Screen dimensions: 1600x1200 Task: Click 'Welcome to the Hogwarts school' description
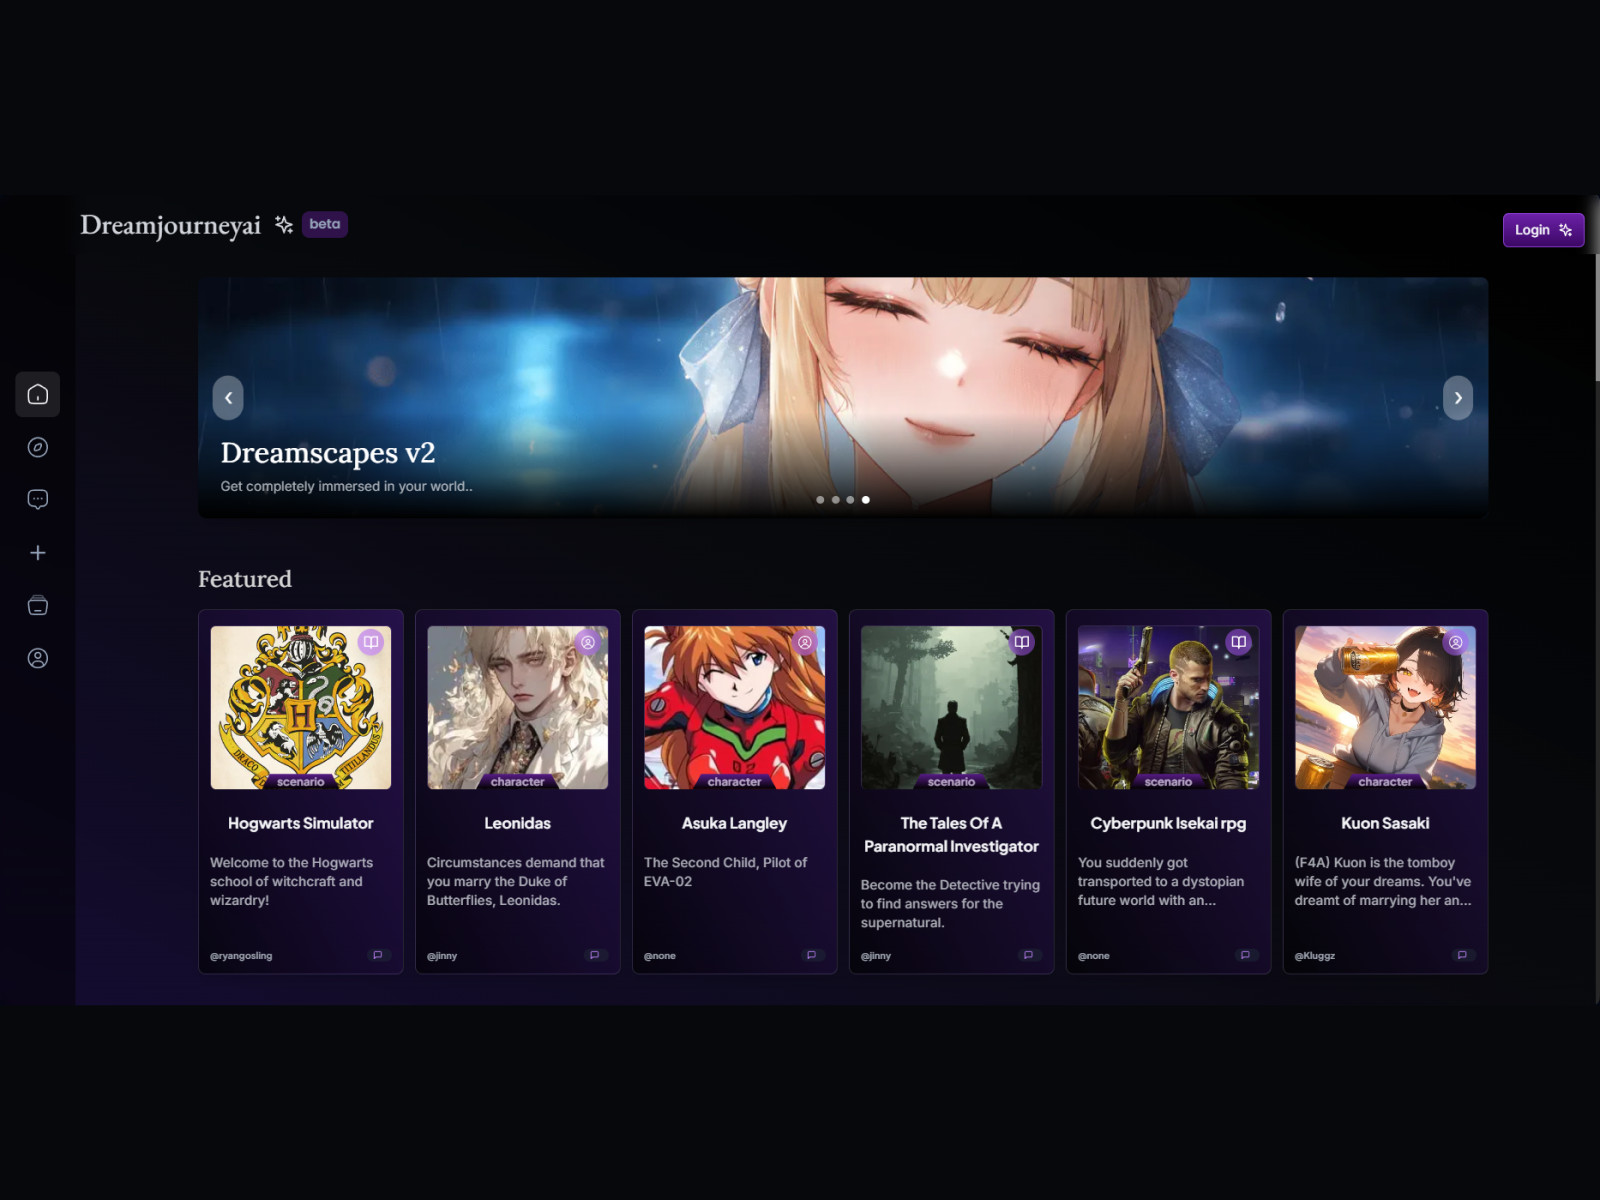(x=291, y=881)
